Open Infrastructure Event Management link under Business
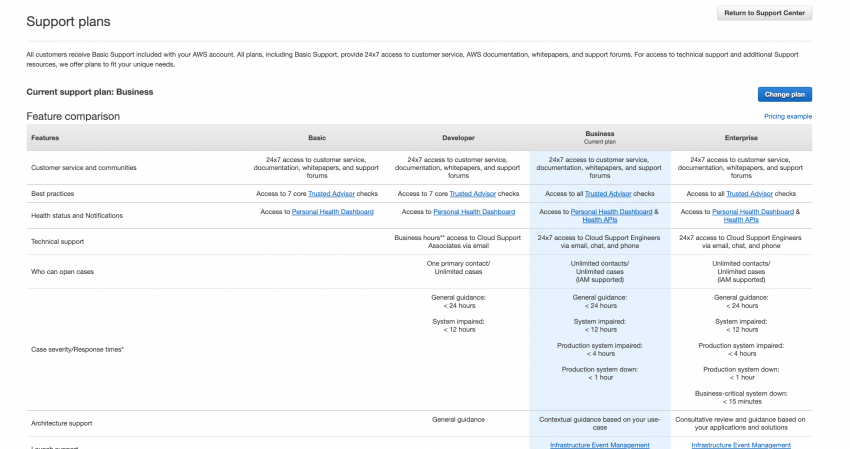The height and width of the screenshot is (449, 850). [x=600, y=445]
